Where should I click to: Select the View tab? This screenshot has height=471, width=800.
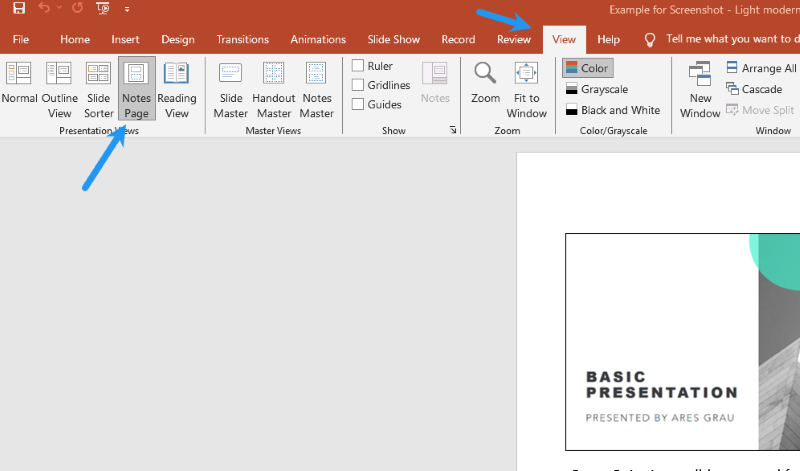click(564, 39)
